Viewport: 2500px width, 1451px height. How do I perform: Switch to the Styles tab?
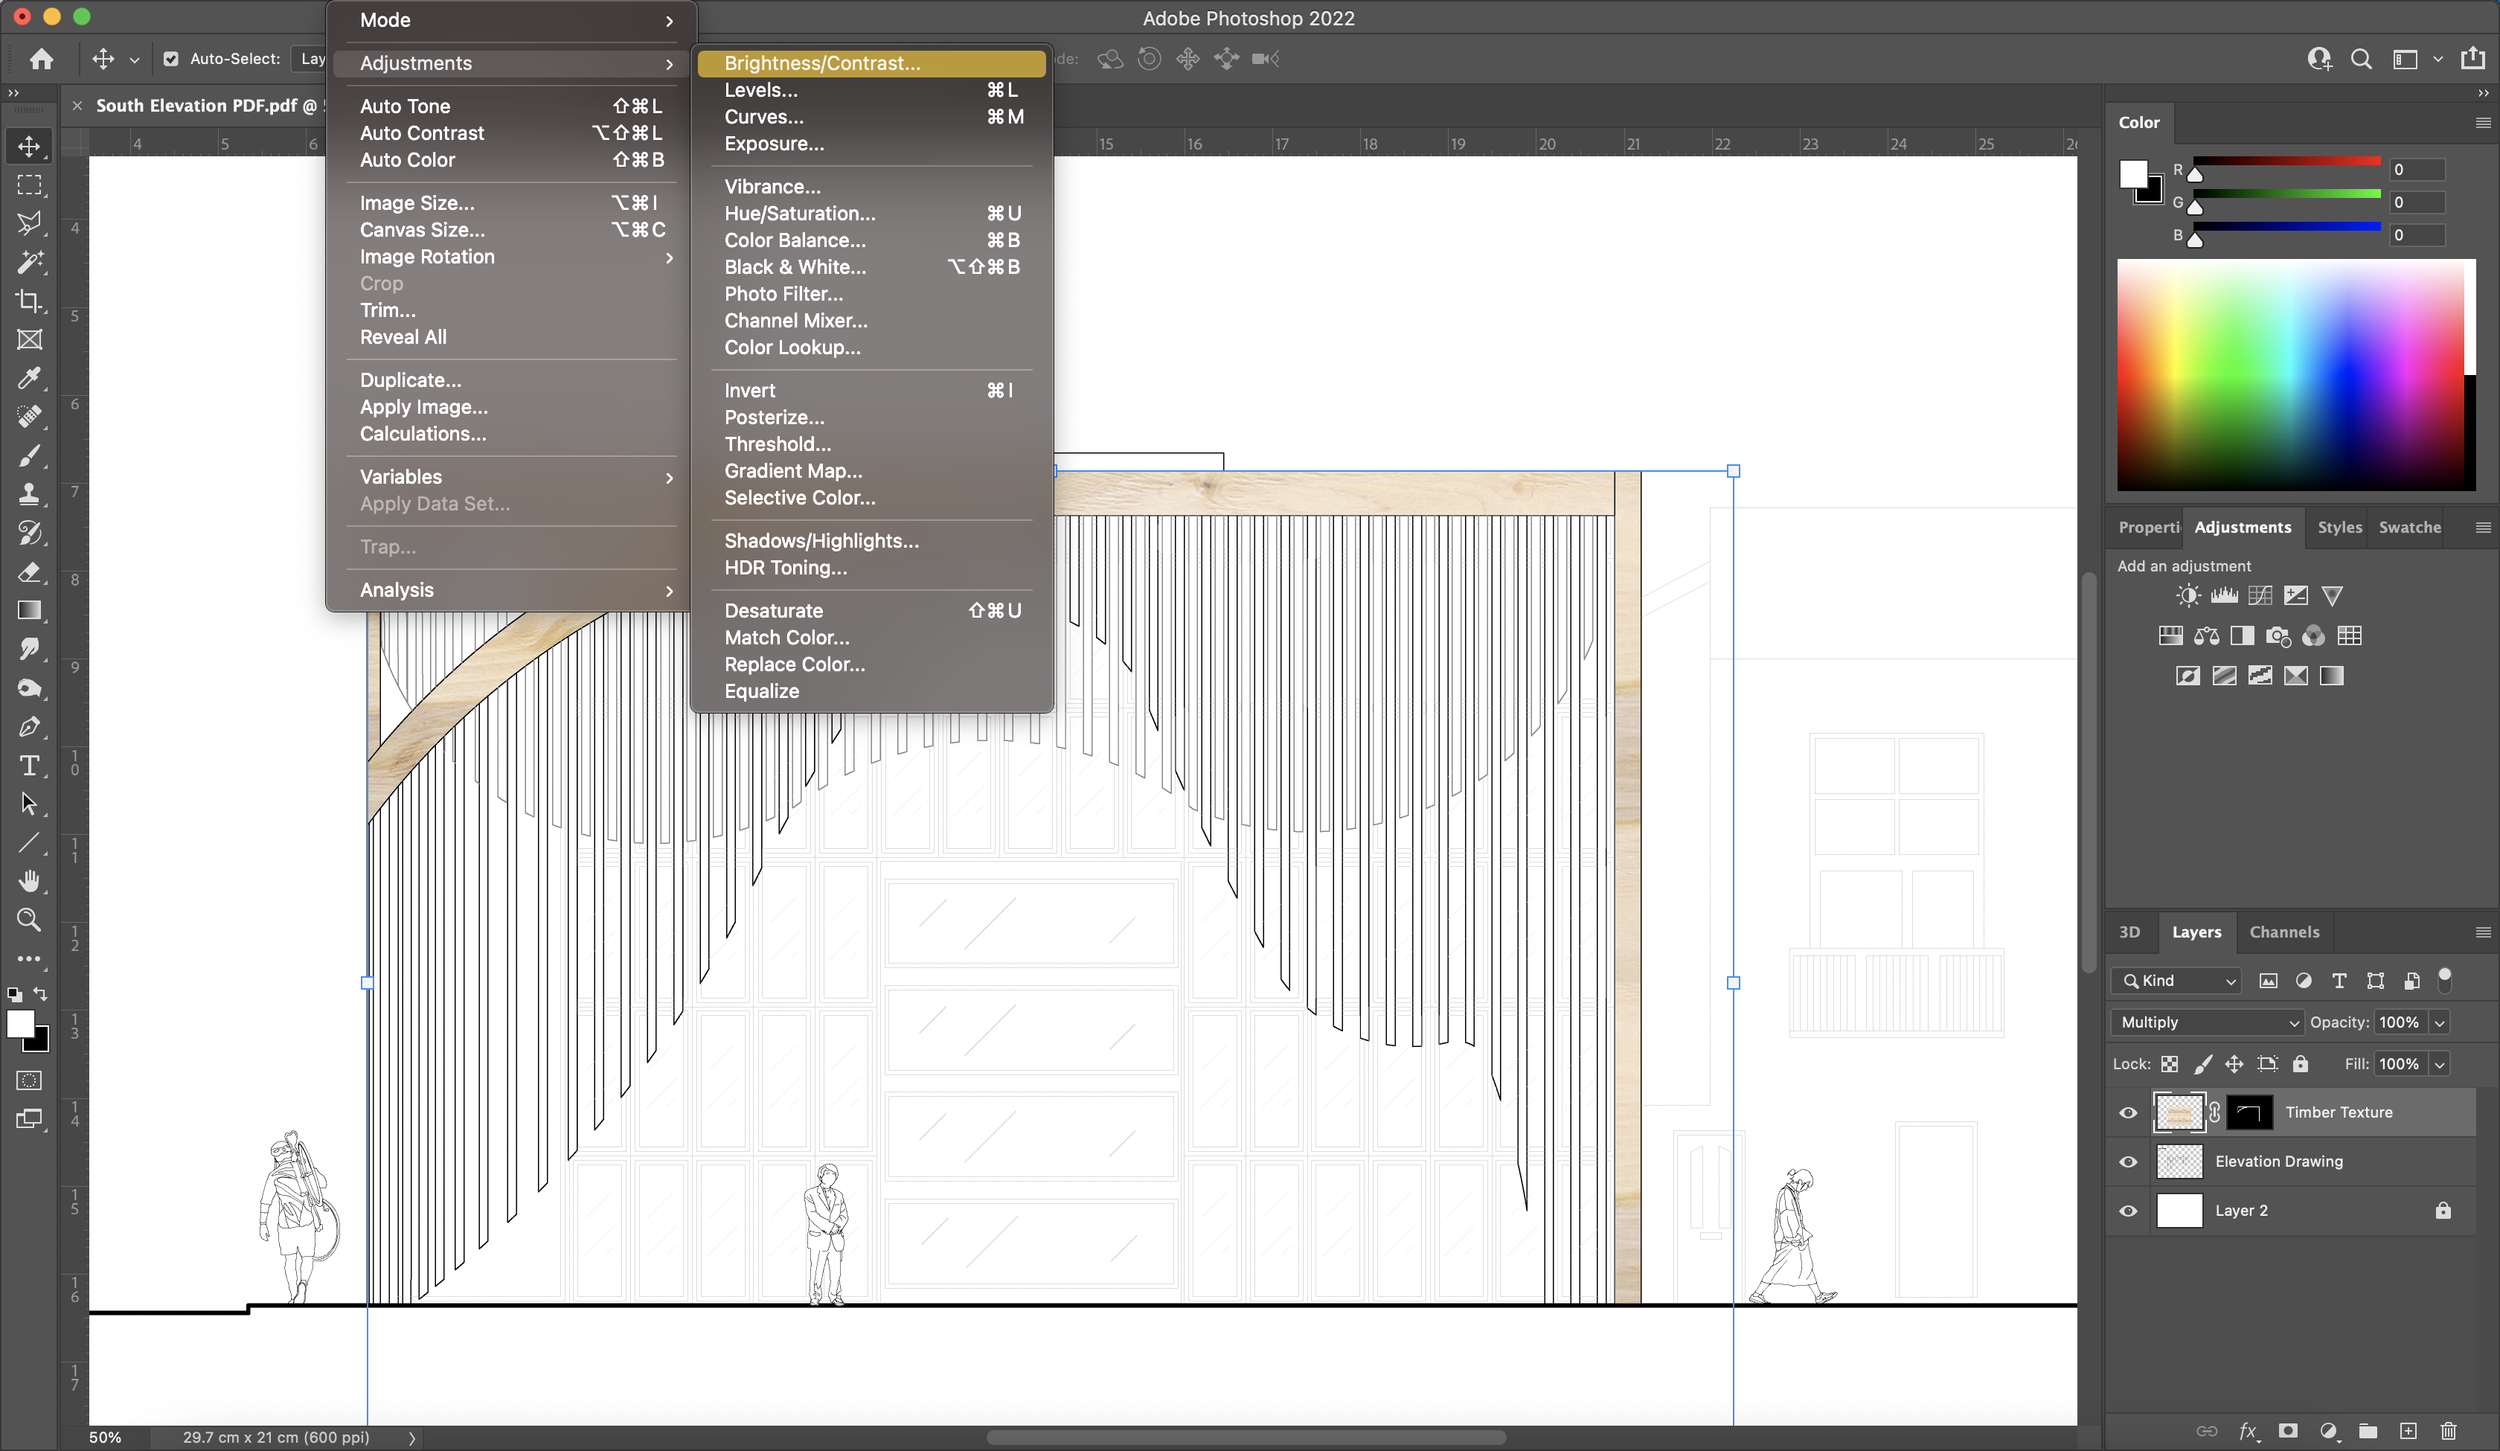[x=2339, y=527]
